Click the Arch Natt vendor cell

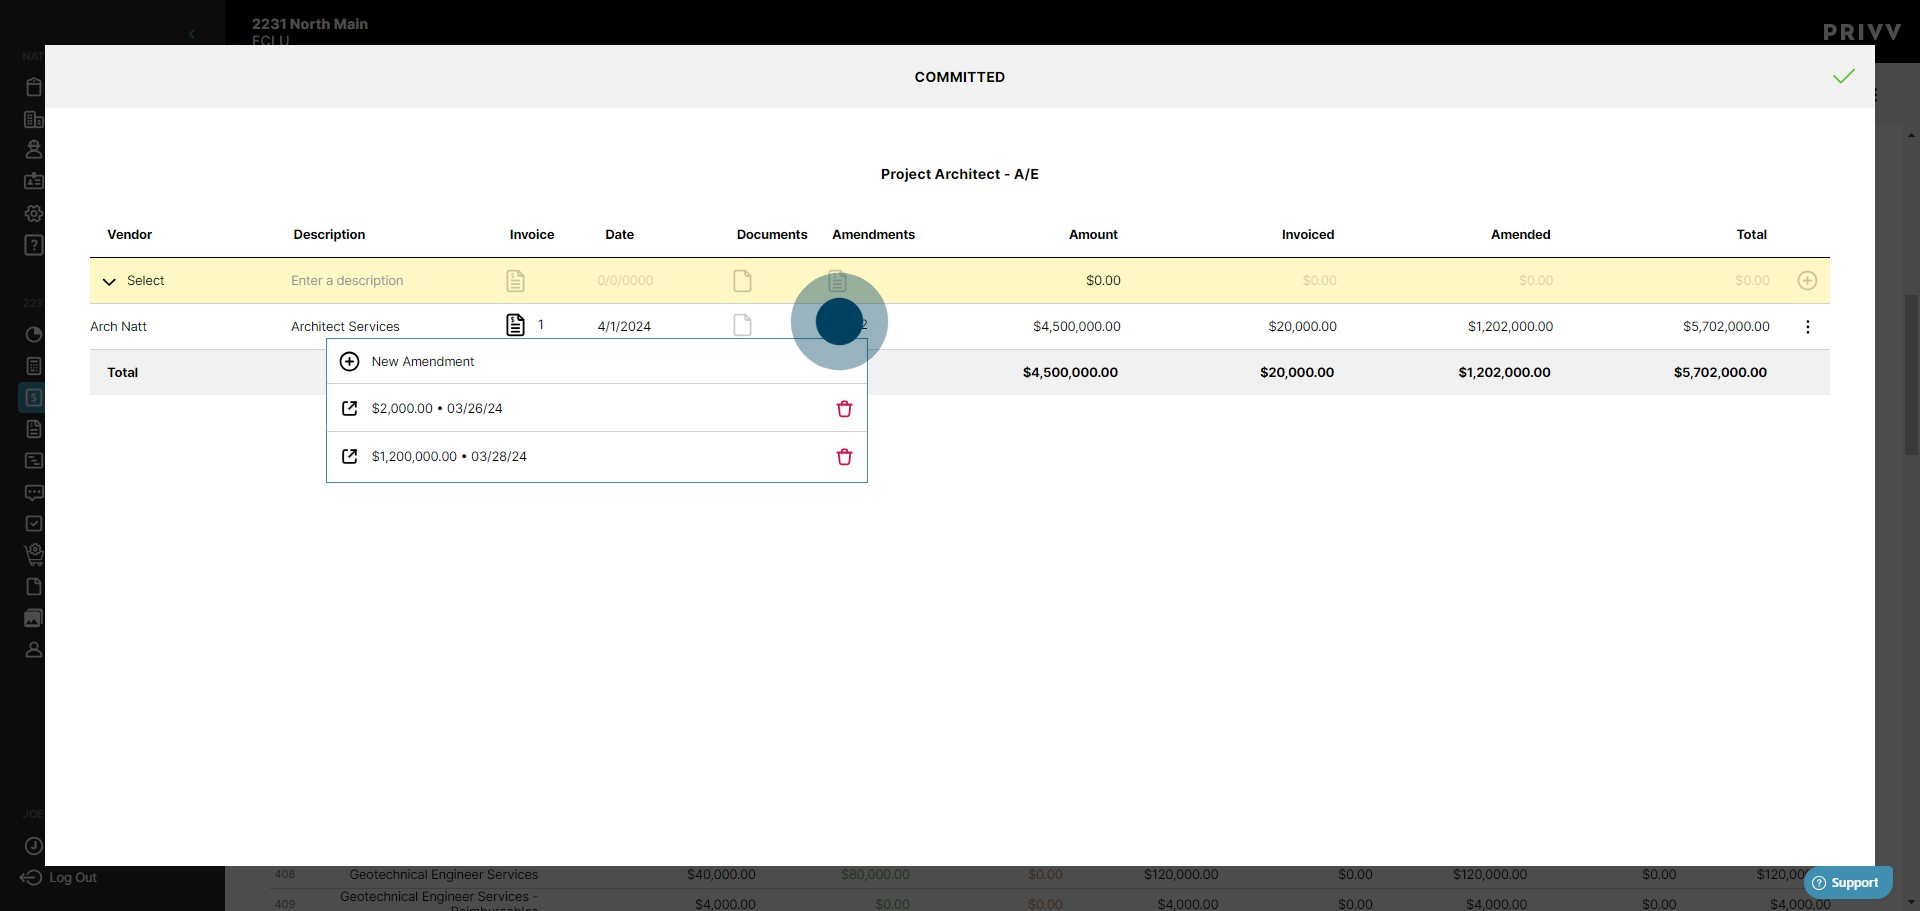coord(118,327)
